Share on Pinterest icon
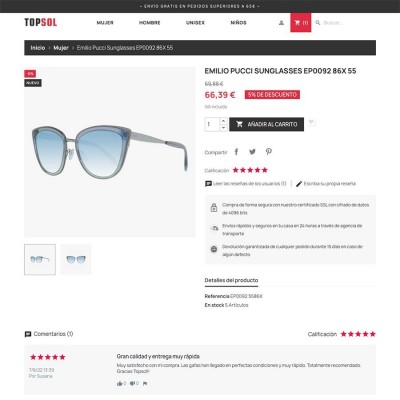 (269, 152)
